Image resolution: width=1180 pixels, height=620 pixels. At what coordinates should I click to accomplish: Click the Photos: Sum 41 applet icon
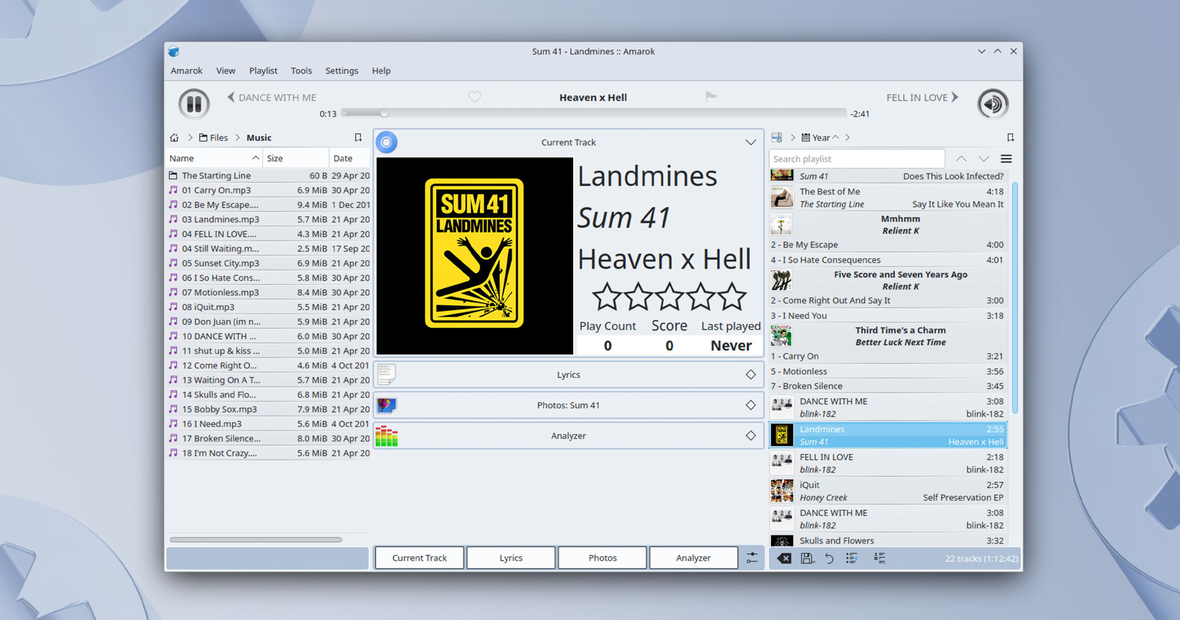(387, 405)
